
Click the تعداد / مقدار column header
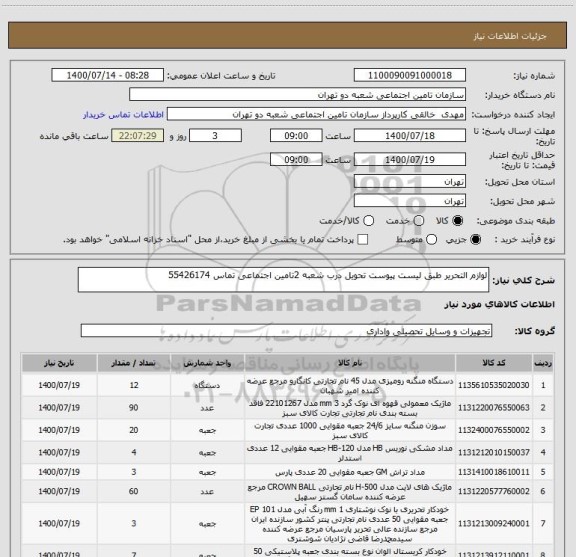point(134,363)
